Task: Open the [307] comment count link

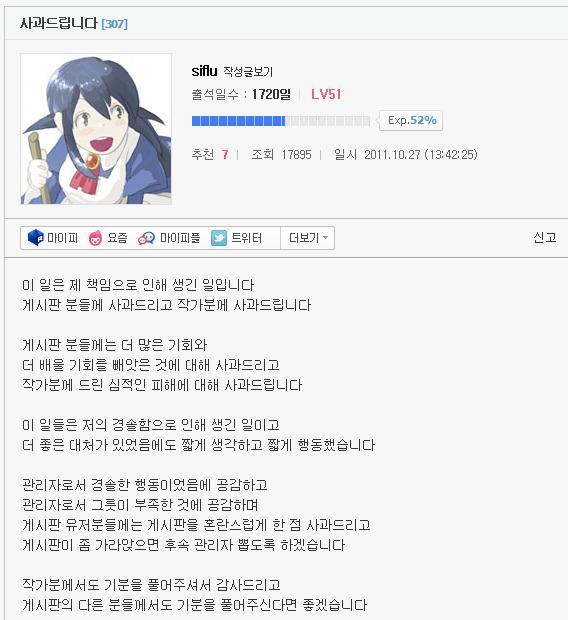Action: [114, 24]
